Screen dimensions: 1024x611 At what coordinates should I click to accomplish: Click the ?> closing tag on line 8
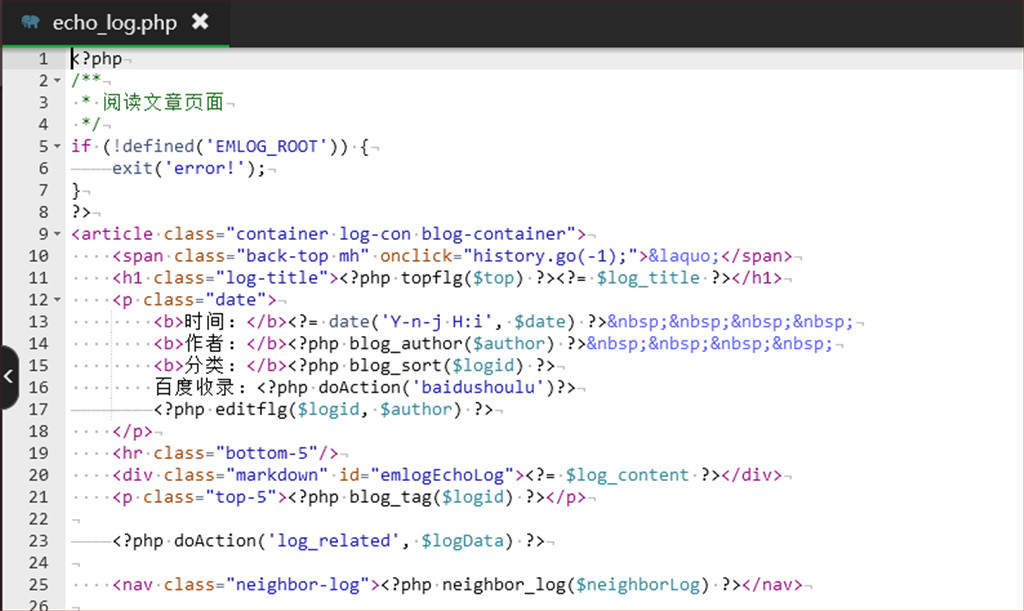tap(81, 212)
